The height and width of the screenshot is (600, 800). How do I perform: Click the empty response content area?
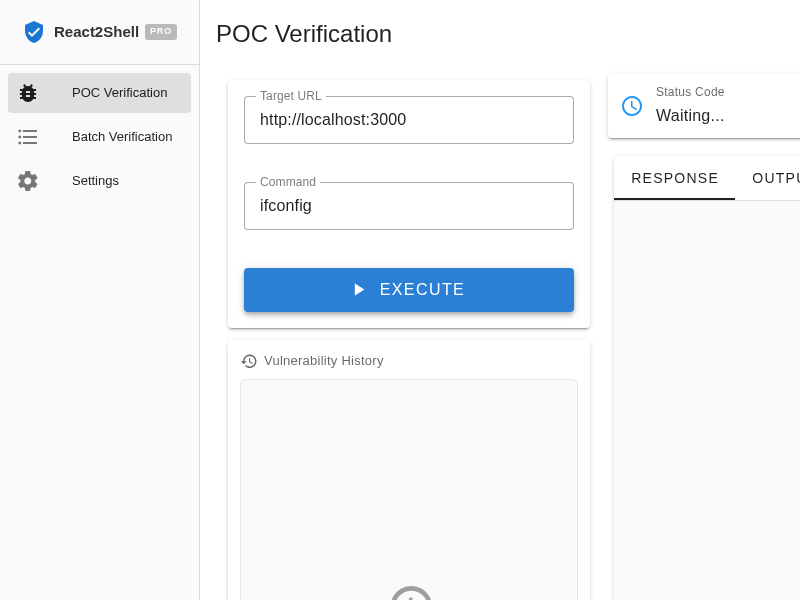point(707,400)
